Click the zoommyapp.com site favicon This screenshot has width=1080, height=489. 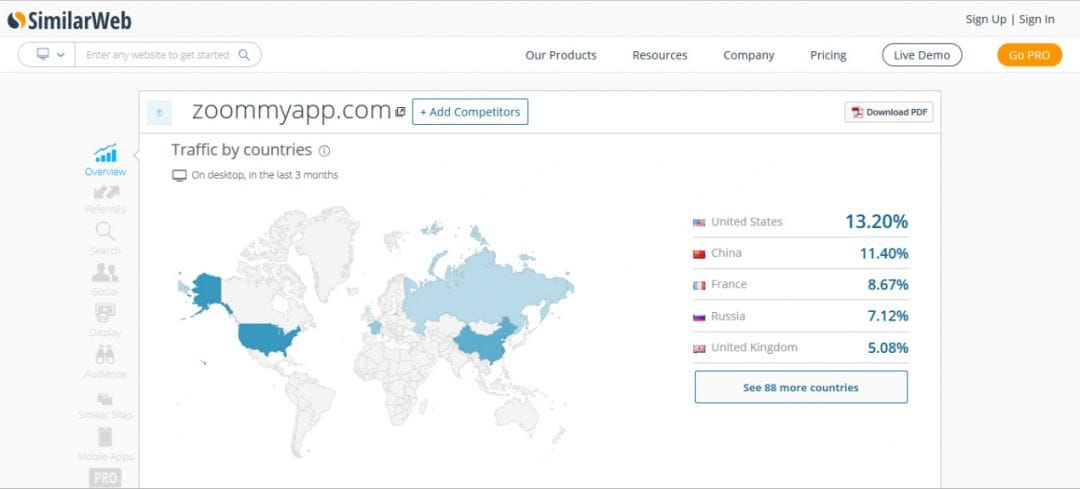click(159, 112)
